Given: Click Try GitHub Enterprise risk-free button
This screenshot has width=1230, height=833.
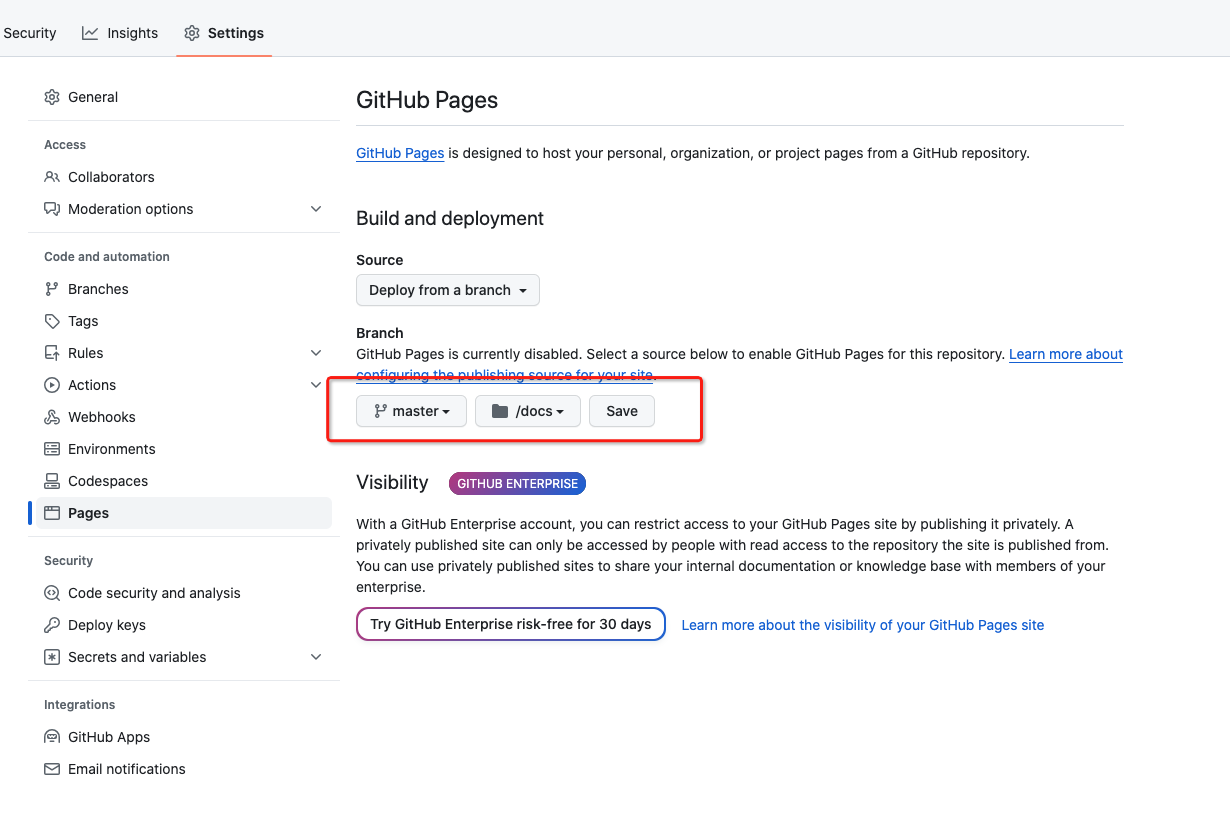Looking at the screenshot, I should pos(510,624).
